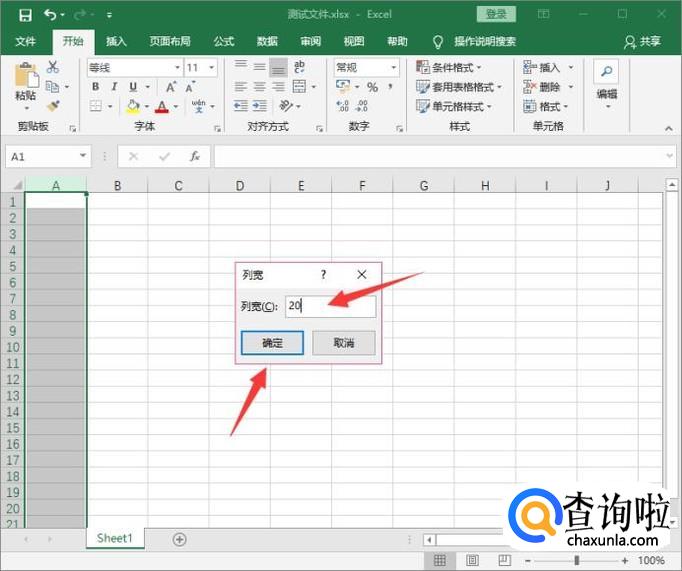
Task: Cancel column width dialog with 取消
Action: [x=344, y=343]
